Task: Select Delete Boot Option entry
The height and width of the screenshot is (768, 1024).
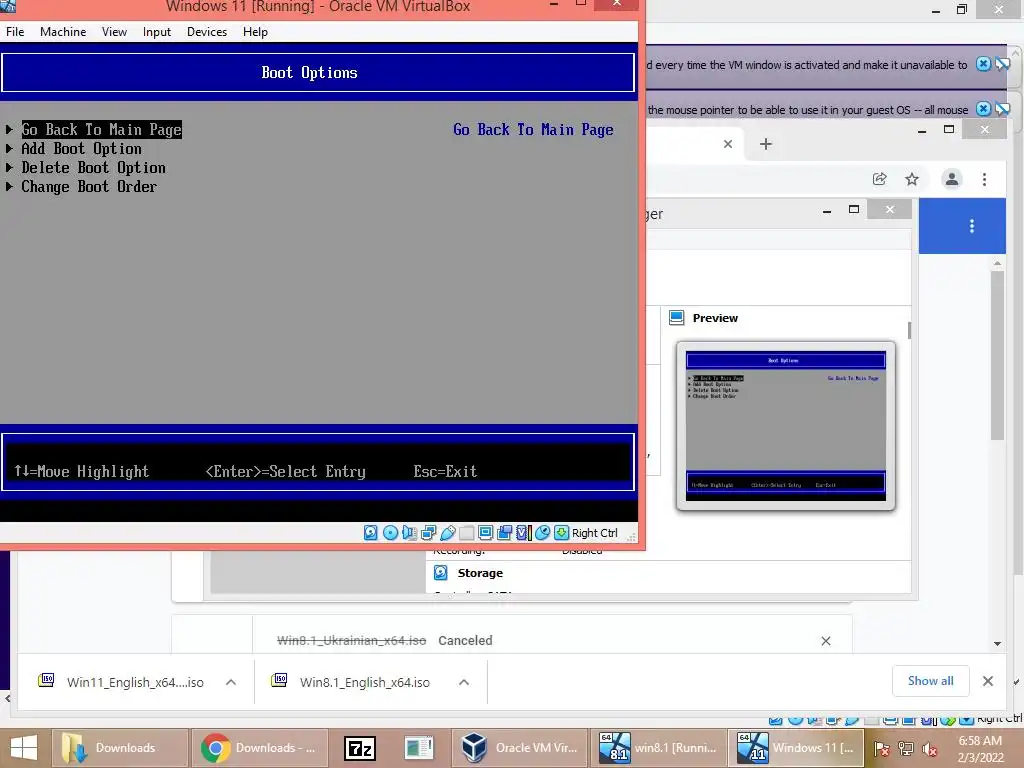Action: (x=93, y=167)
